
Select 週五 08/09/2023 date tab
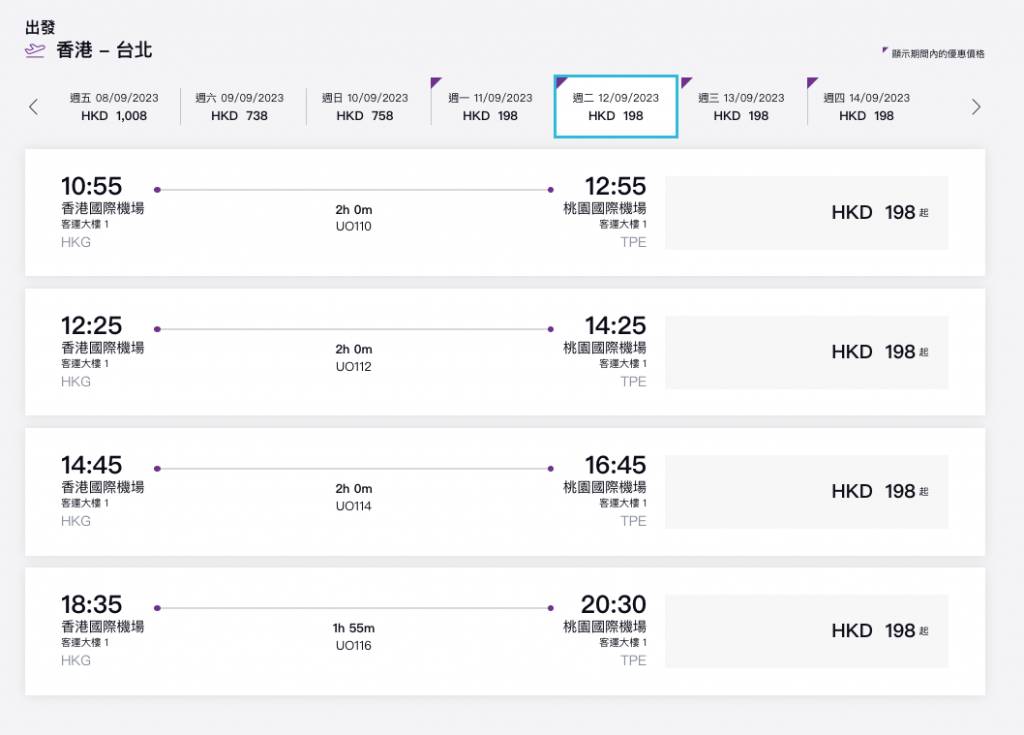click(x=114, y=107)
